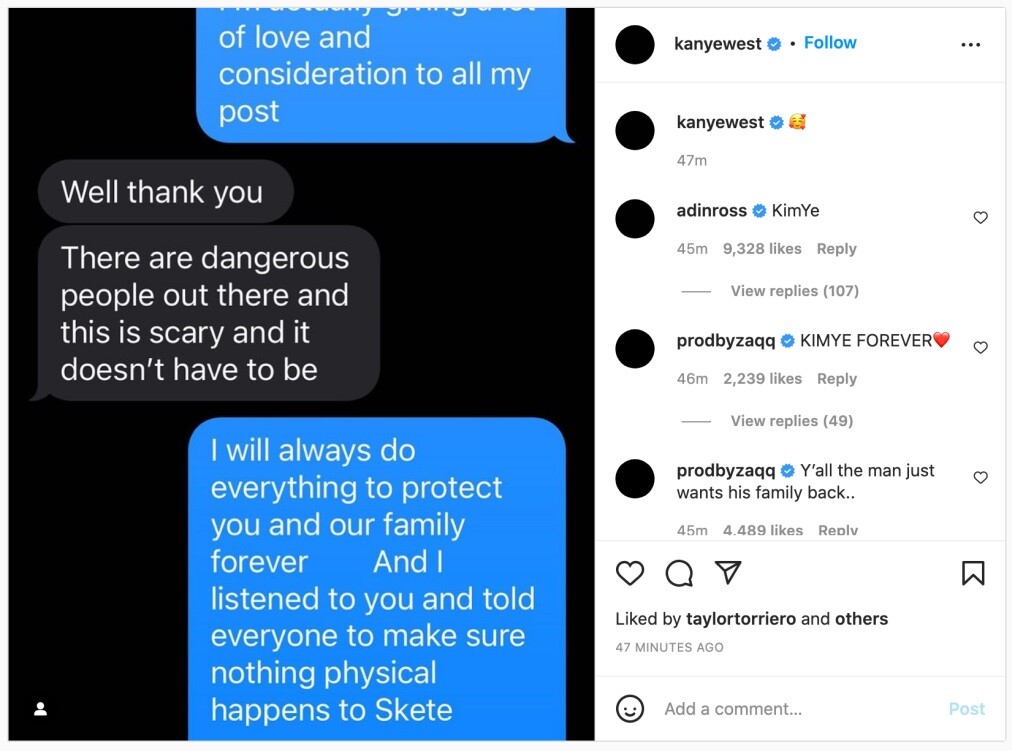Reply to adinross's comment
This screenshot has height=751, width=1012.
tap(836, 248)
